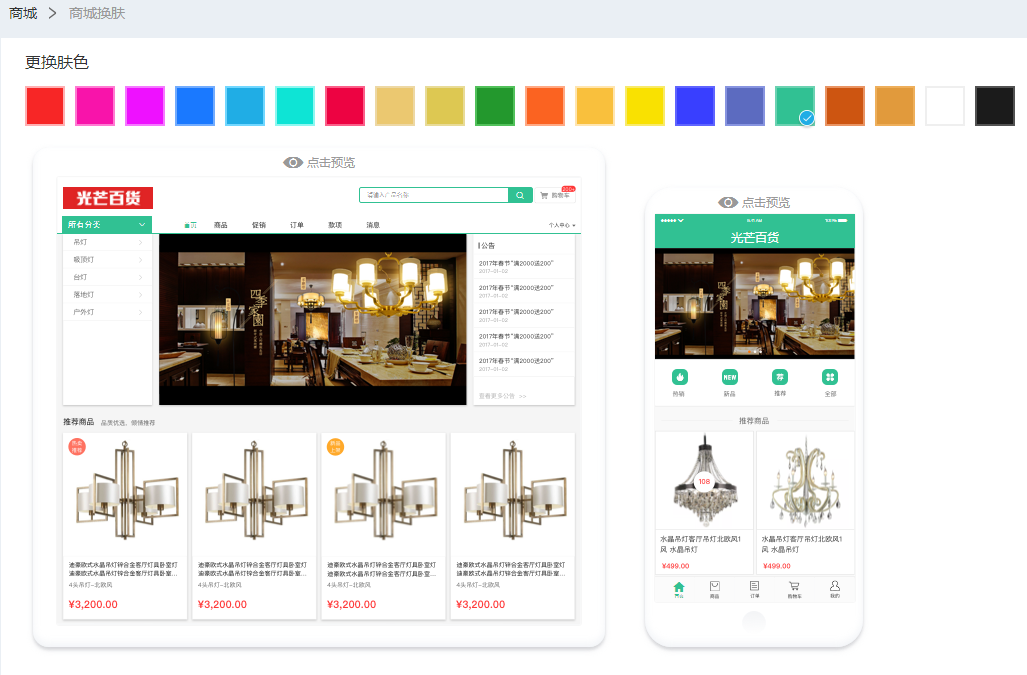Viewport: 1027px width, 675px height.
Task: Tap the 我的 profile icon in mobile bottom bar
Action: pos(835,587)
